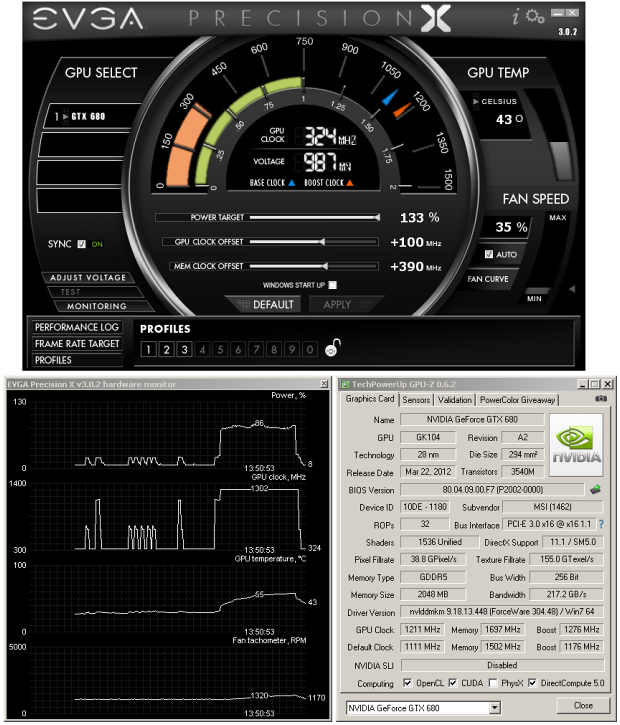Select GTX 680 in GPU Select list
The image size is (620, 725).
pos(92,116)
